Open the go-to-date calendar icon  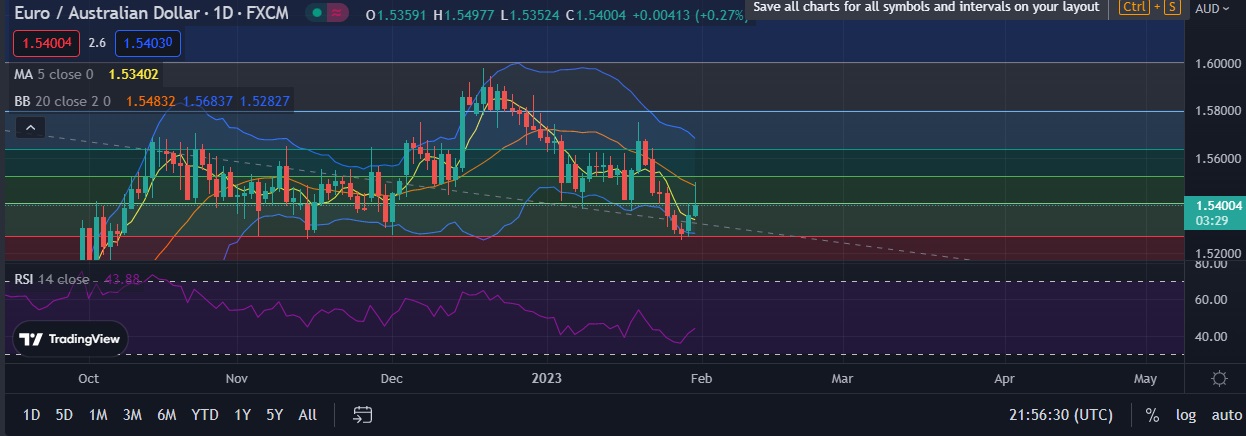pos(363,414)
